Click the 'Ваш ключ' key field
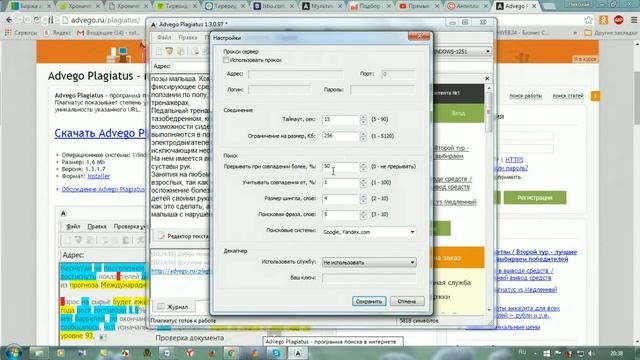Screen dimensions: 640x360 (369, 278)
